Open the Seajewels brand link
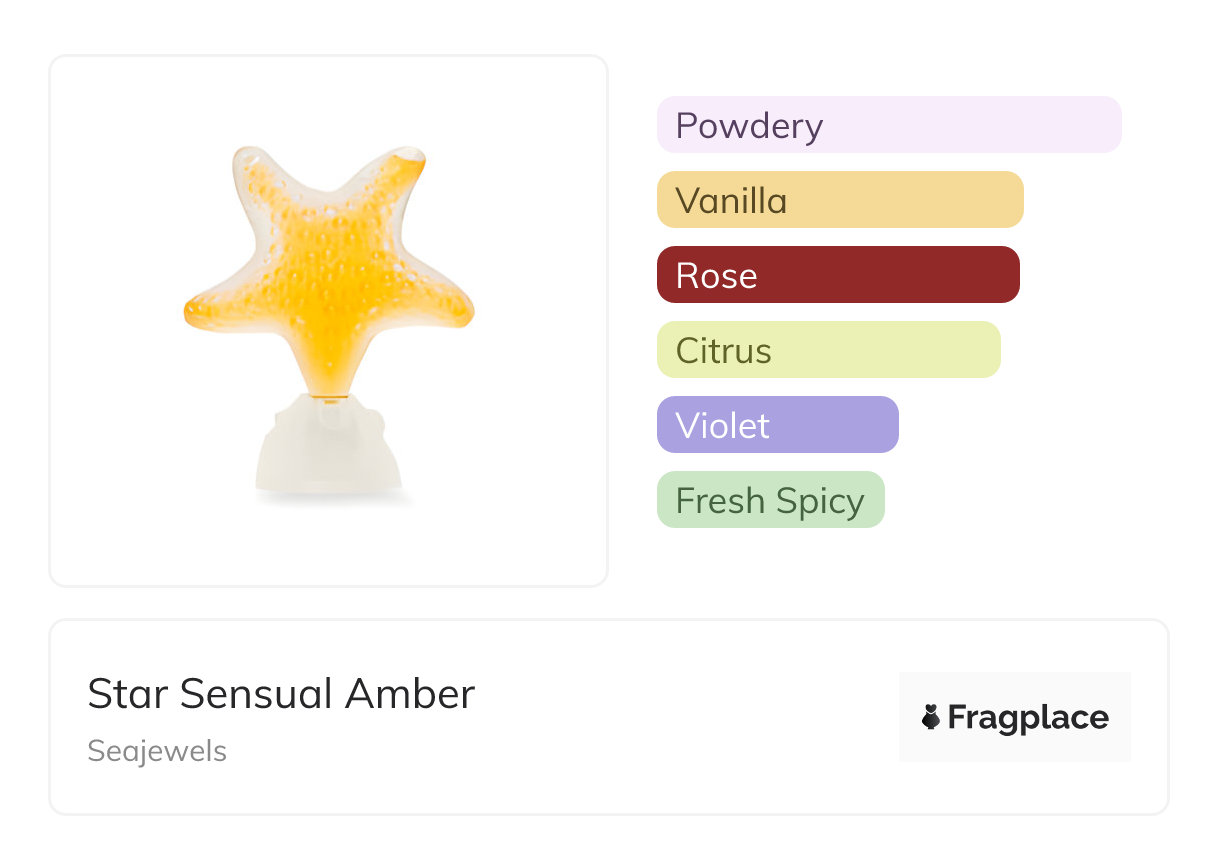The width and height of the screenshot is (1218, 864). click(157, 751)
